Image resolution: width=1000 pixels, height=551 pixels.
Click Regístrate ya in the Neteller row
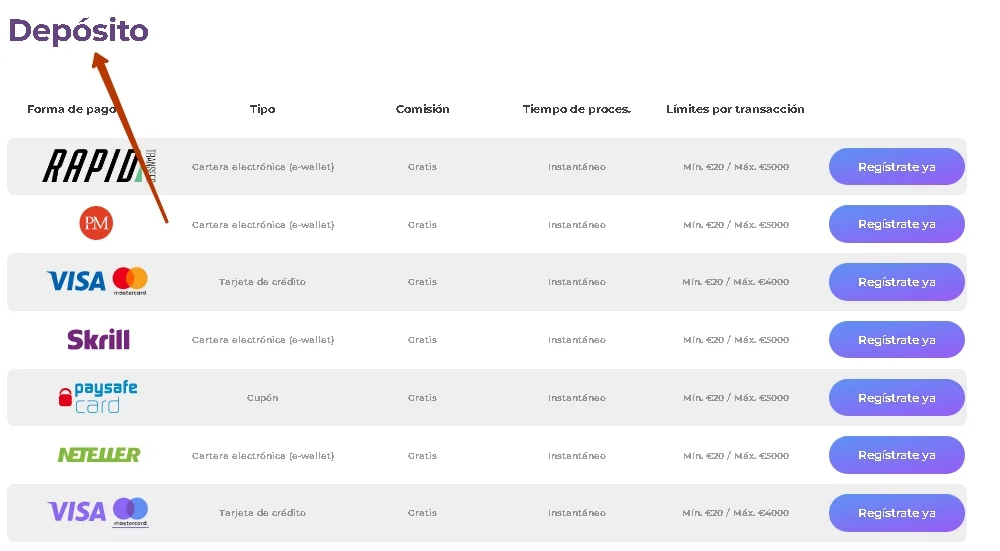(x=897, y=455)
